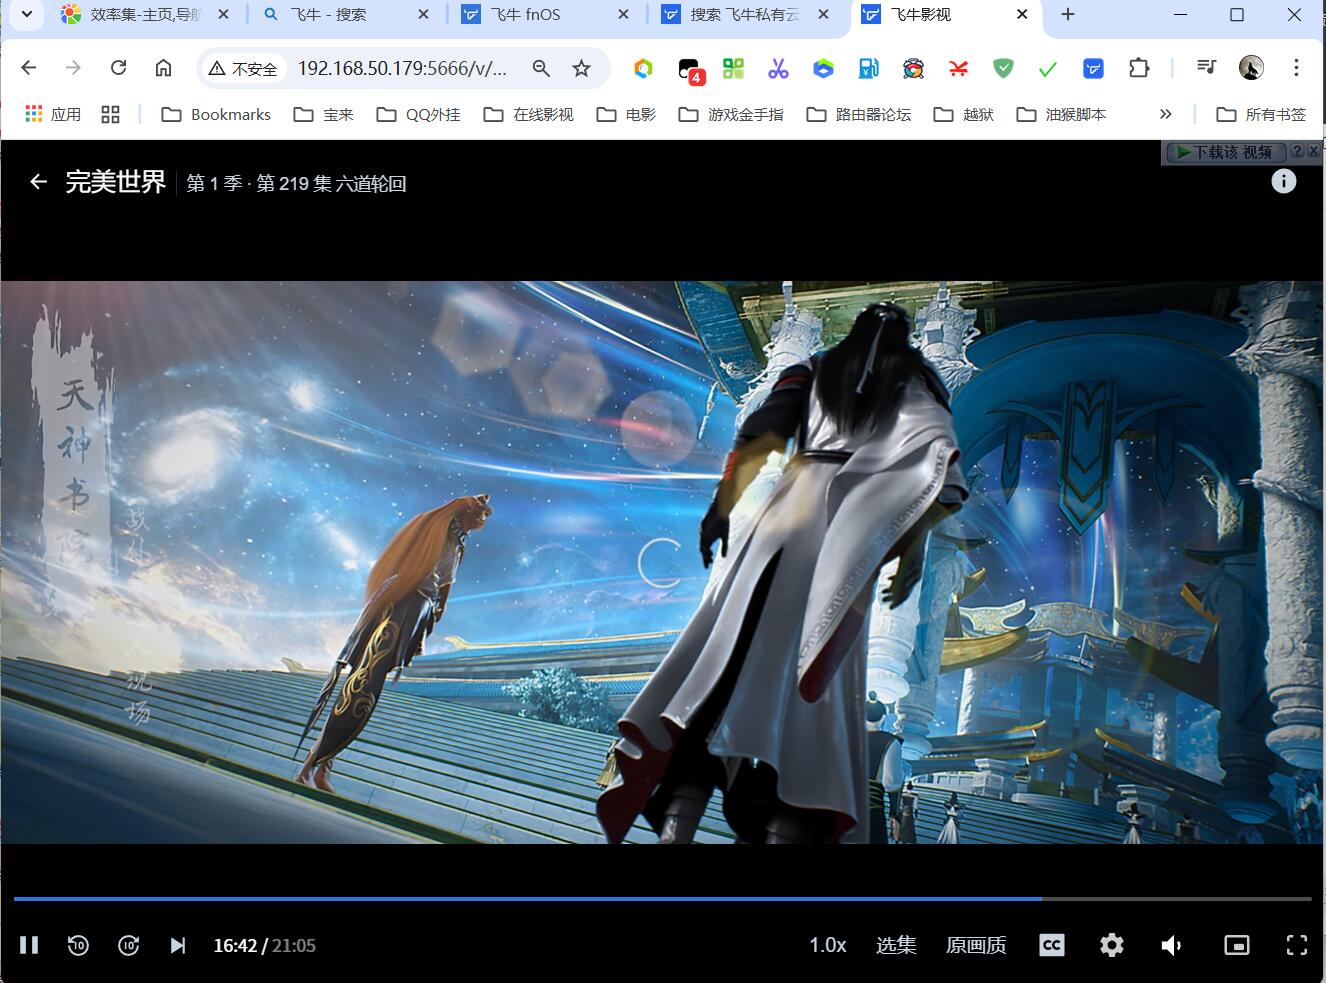The height and width of the screenshot is (983, 1326).
Task: Switch to 搜索 飞牛私有云 tab
Action: tap(745, 15)
